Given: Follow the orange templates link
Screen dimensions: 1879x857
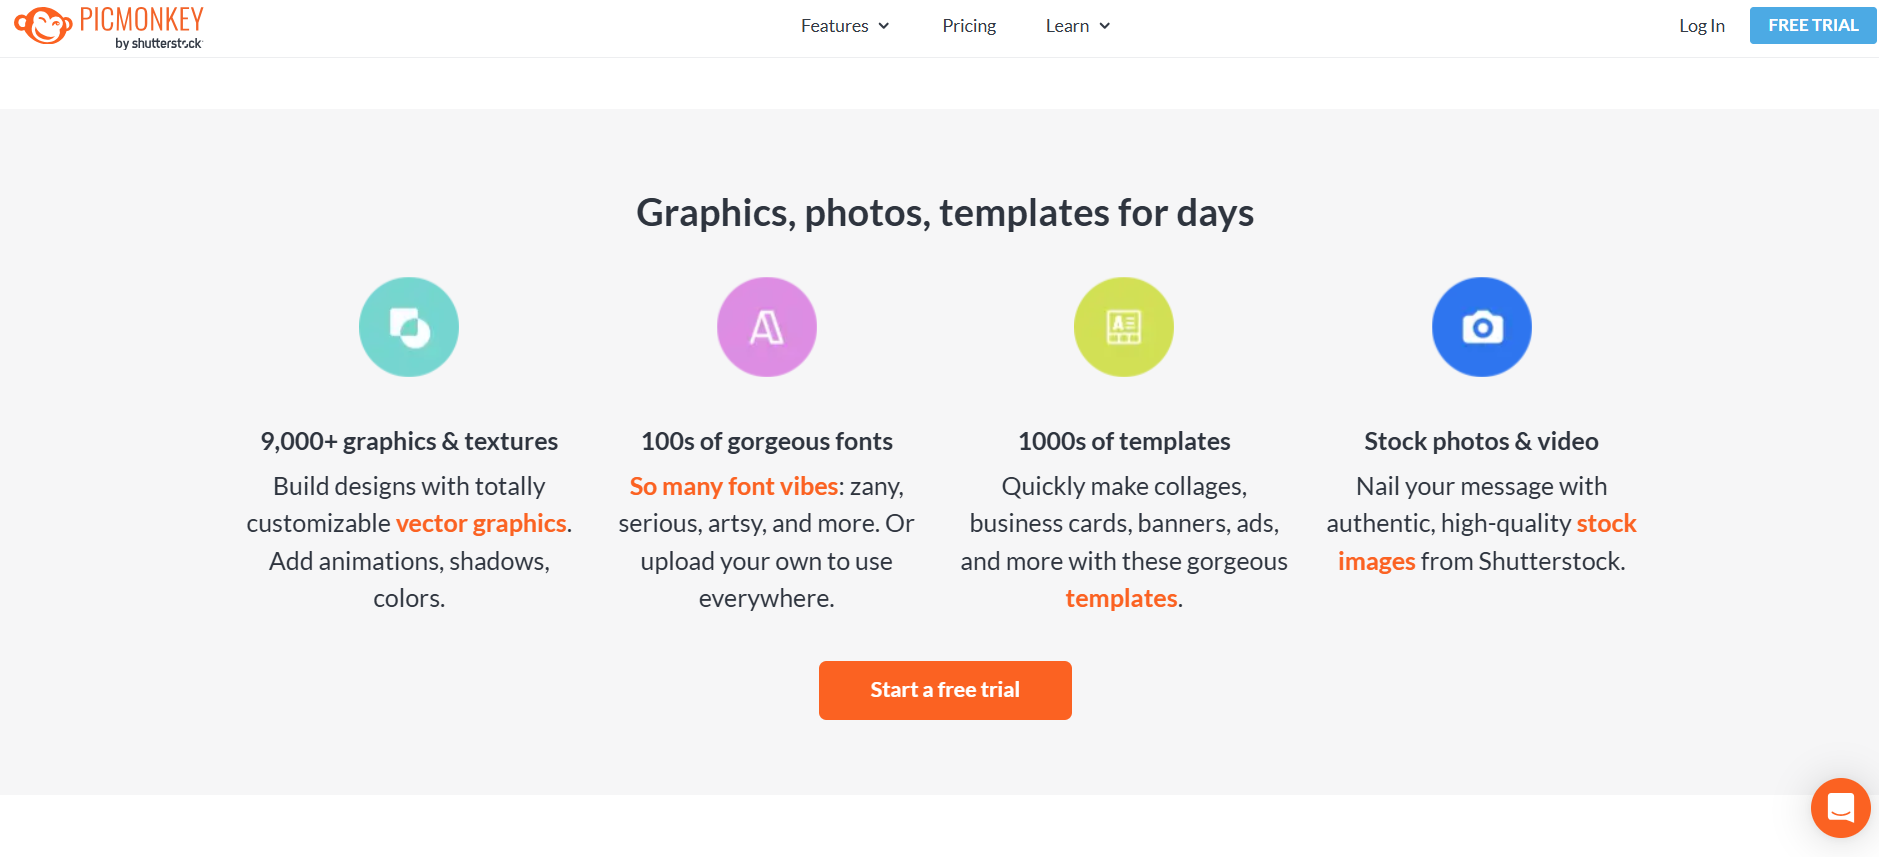Looking at the screenshot, I should click(1121, 598).
